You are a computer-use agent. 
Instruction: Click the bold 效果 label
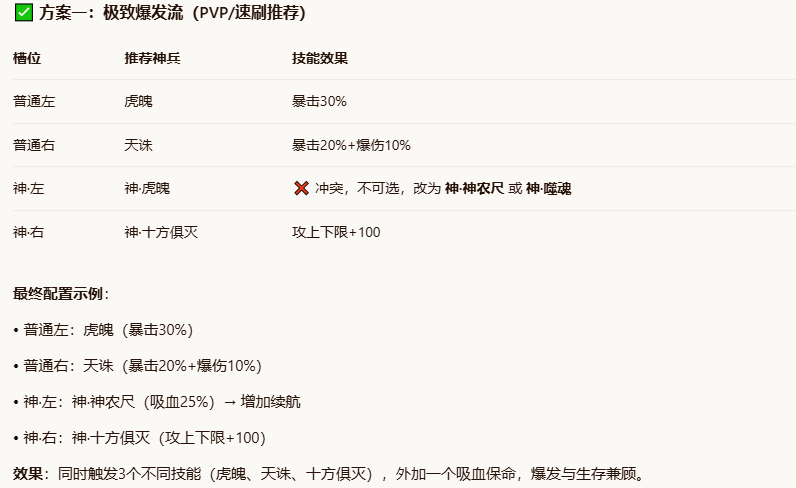pyautogui.click(x=28, y=474)
